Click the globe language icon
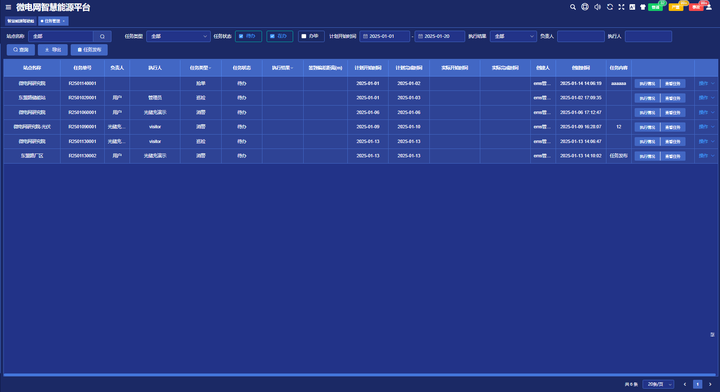 pyautogui.click(x=585, y=7)
